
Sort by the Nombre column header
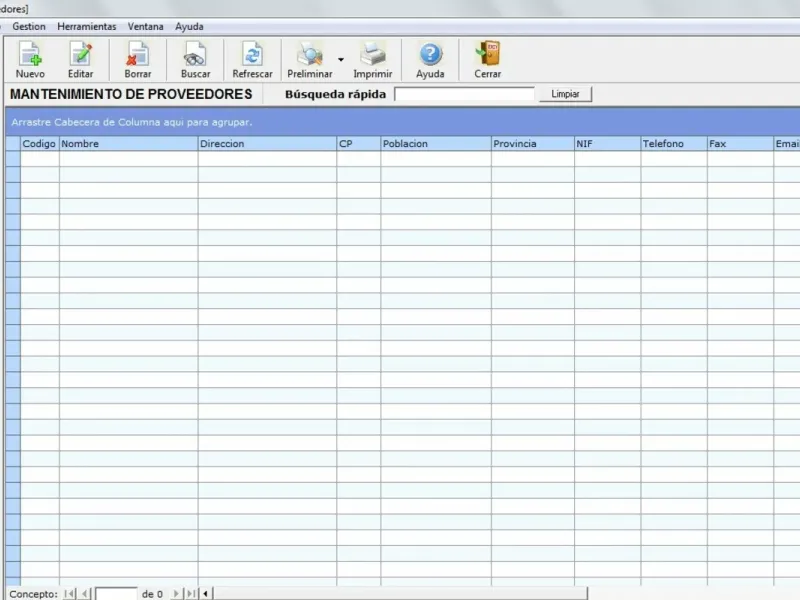(x=129, y=143)
